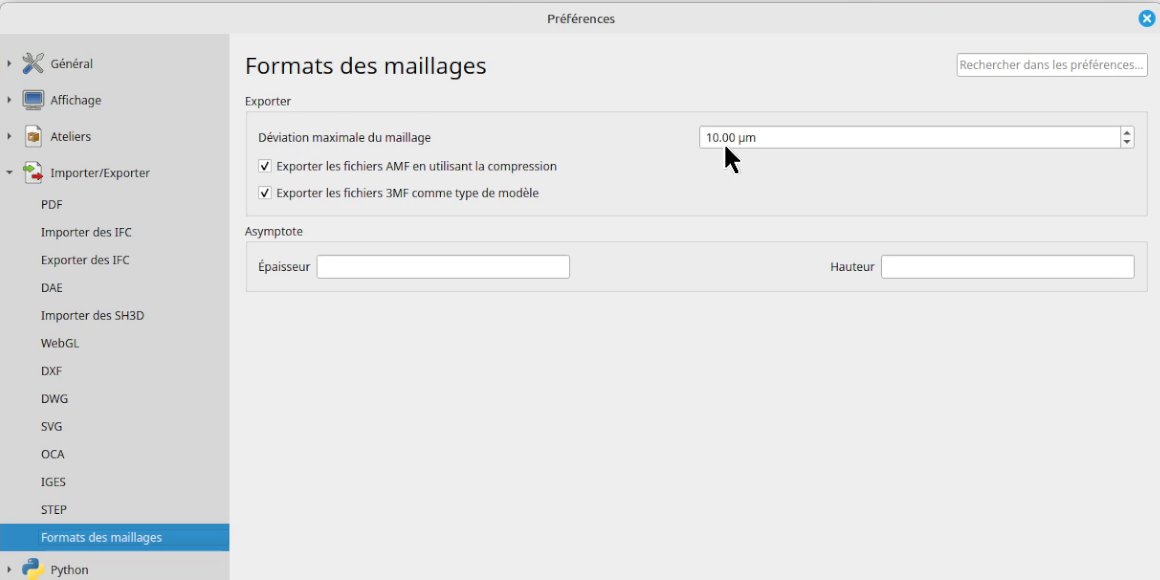Click the Exporter group heading
The image size is (1160, 580).
268,101
